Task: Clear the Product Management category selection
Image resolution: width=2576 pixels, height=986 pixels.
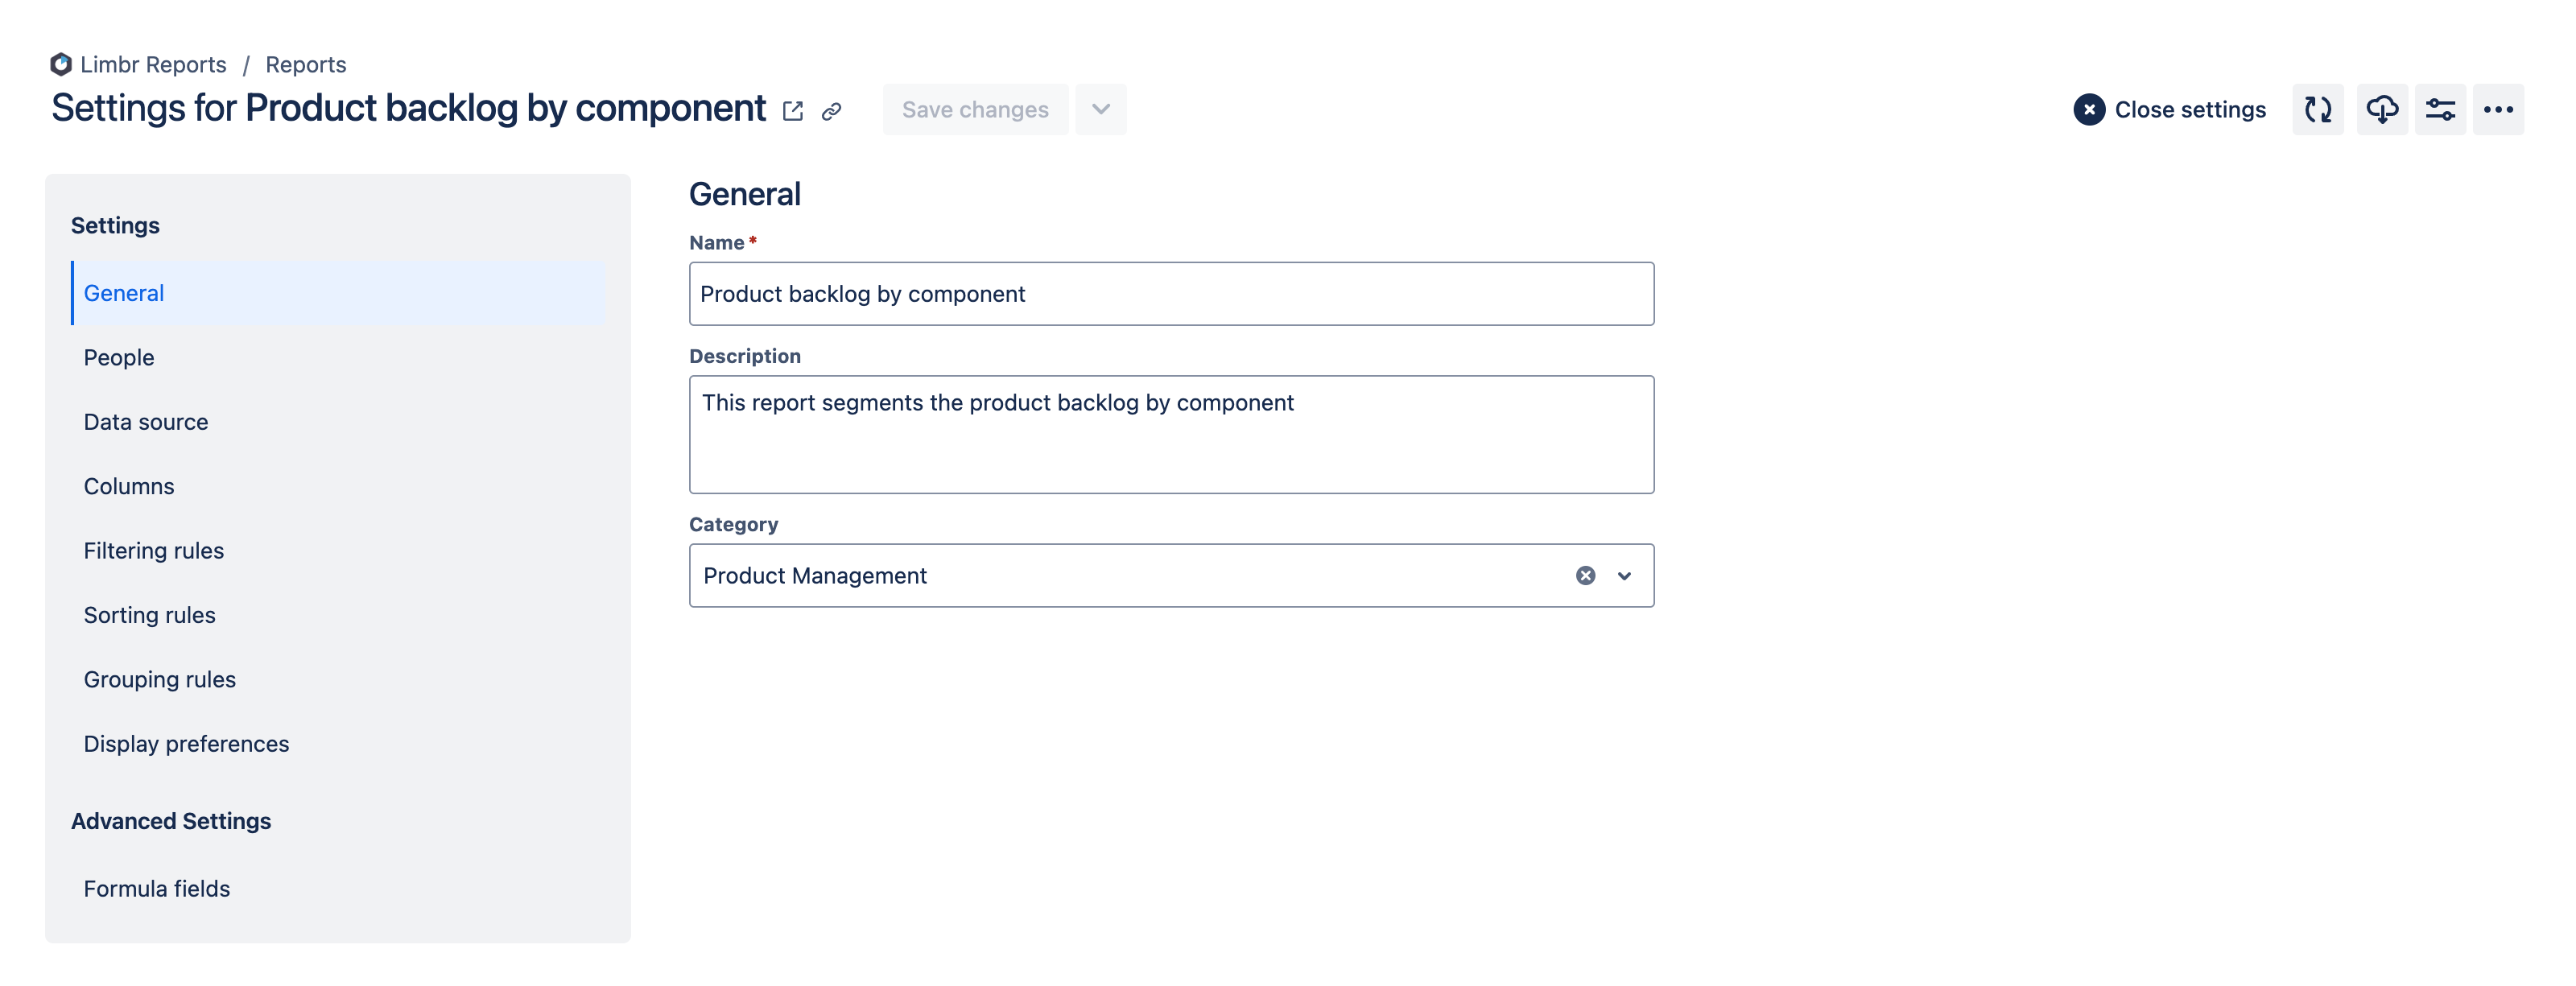Action: click(1586, 575)
